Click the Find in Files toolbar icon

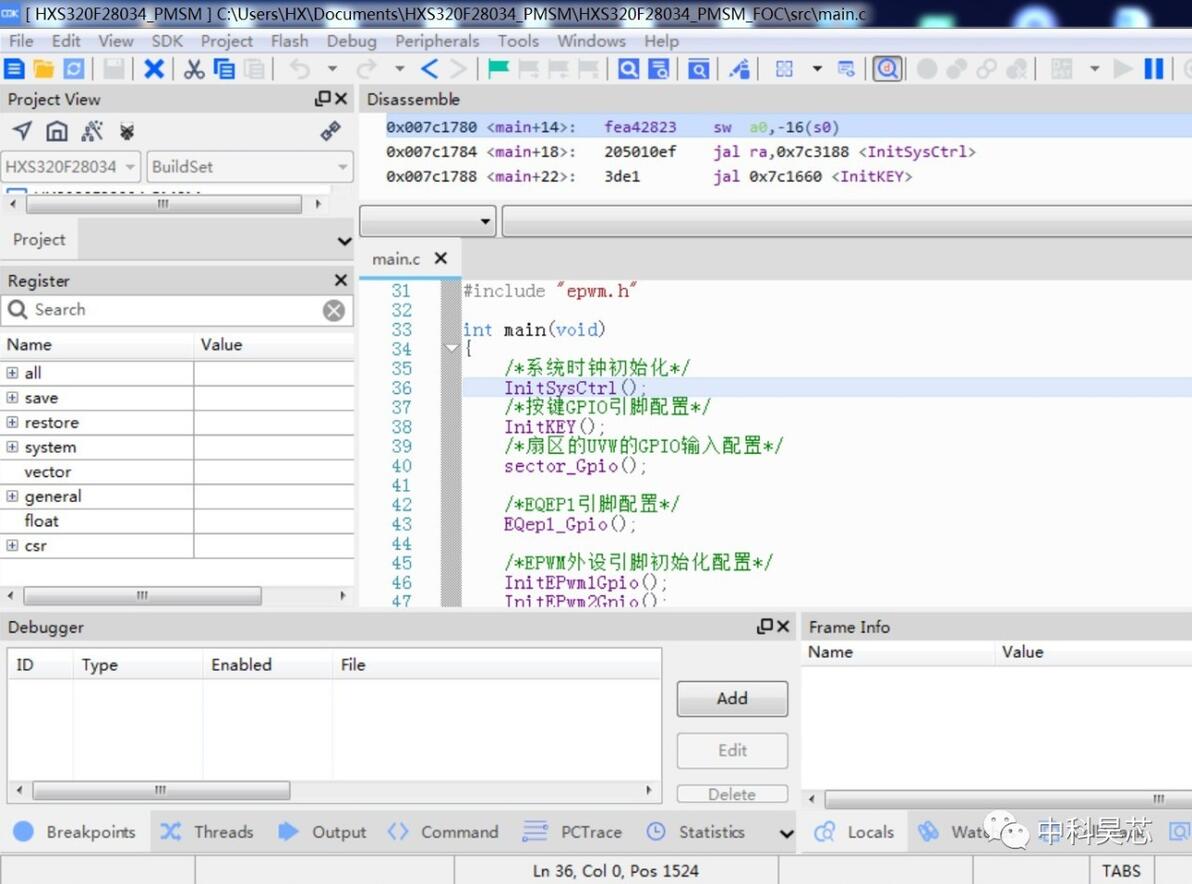[658, 69]
